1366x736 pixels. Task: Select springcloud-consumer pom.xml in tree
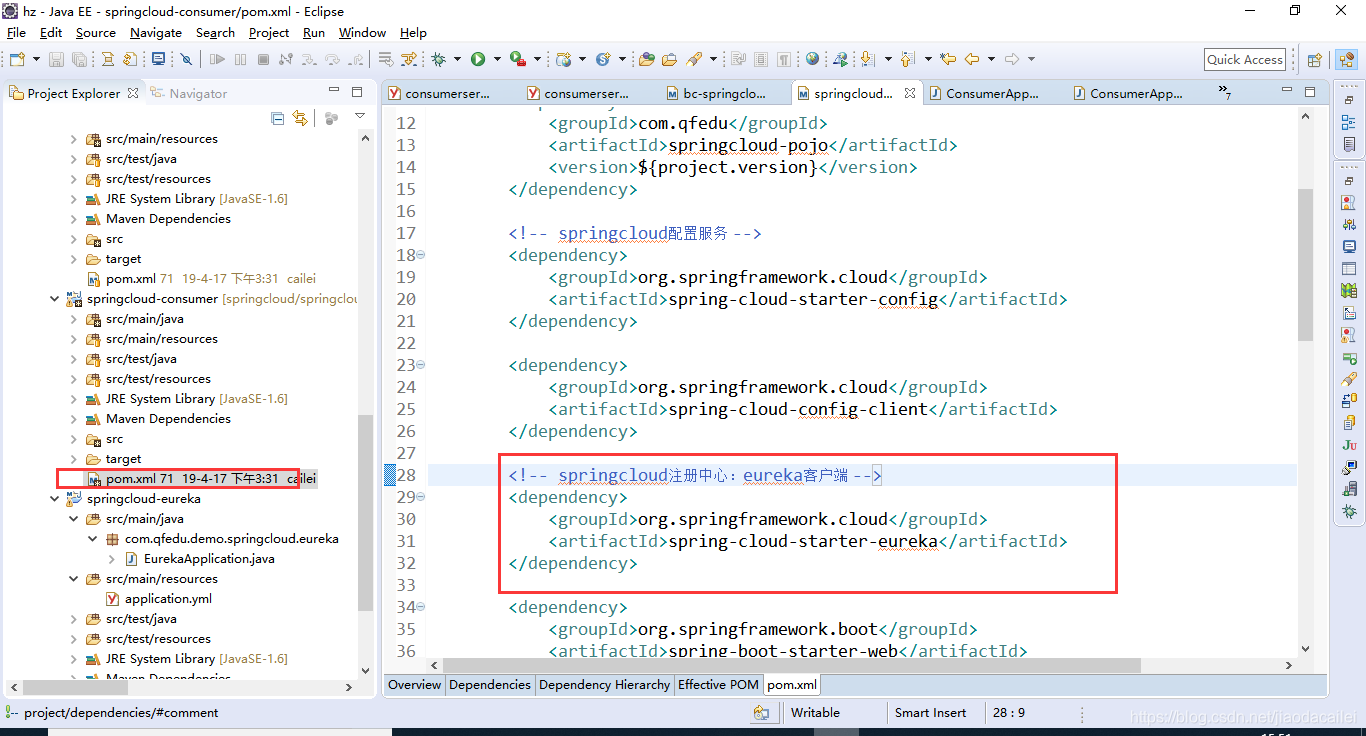coord(203,479)
